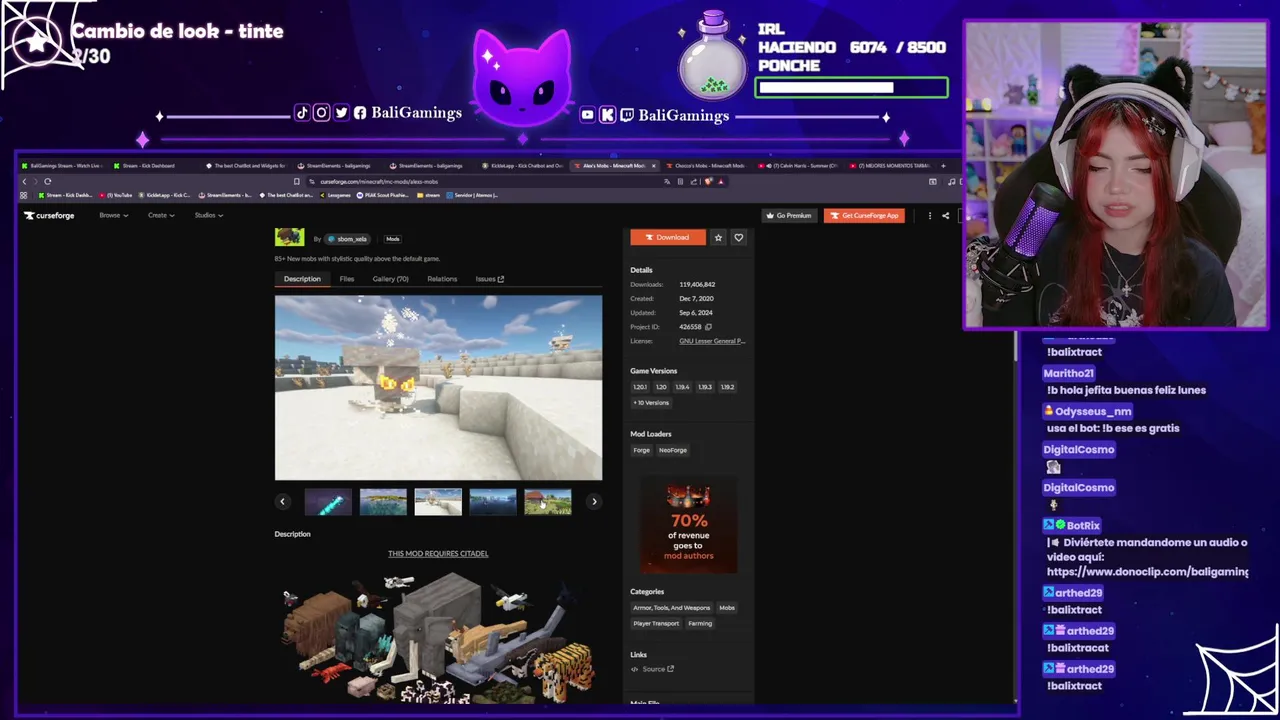
Task: Open the Player Transport category tag
Action: 656,624
